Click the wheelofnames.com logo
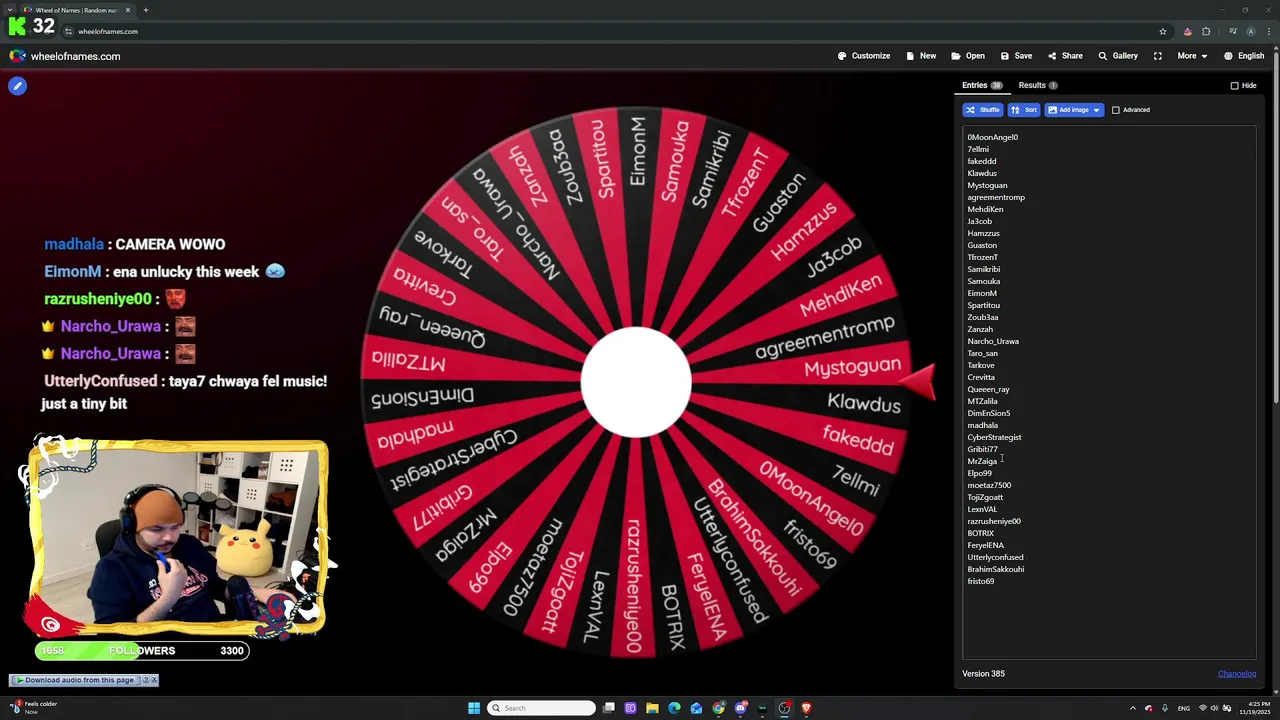This screenshot has width=1280, height=720. (65, 56)
